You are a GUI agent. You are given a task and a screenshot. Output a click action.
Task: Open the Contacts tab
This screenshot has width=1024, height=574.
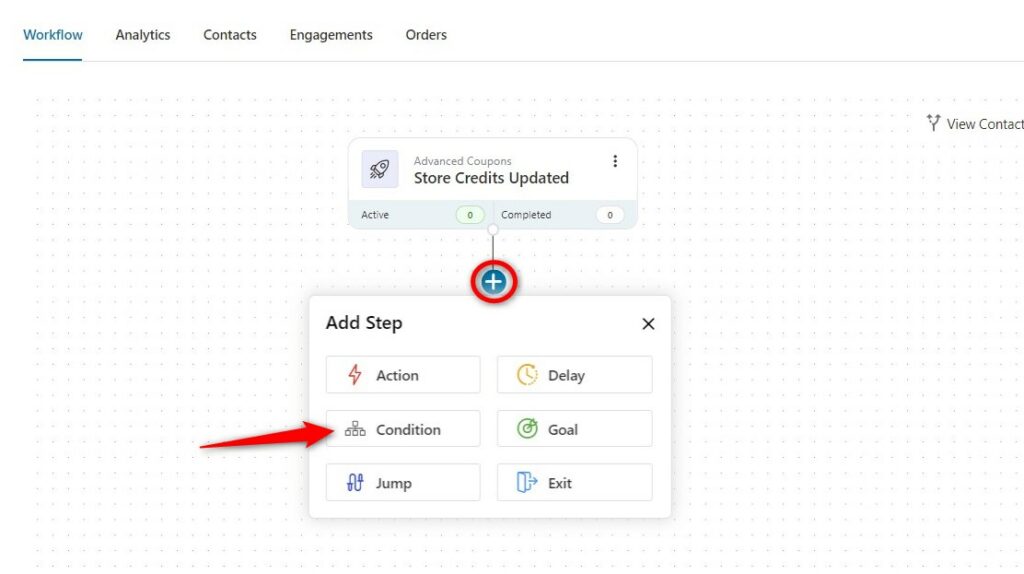pos(230,35)
